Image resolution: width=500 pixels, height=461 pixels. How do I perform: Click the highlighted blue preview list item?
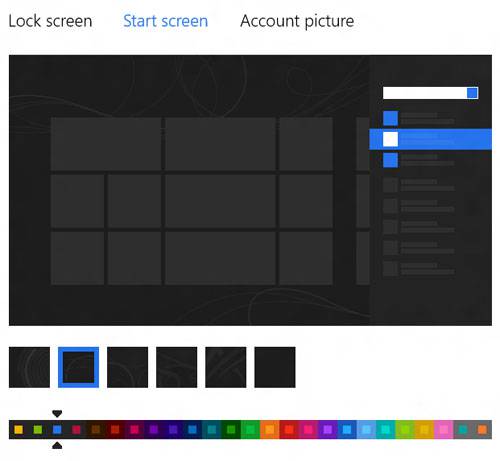tap(430, 139)
